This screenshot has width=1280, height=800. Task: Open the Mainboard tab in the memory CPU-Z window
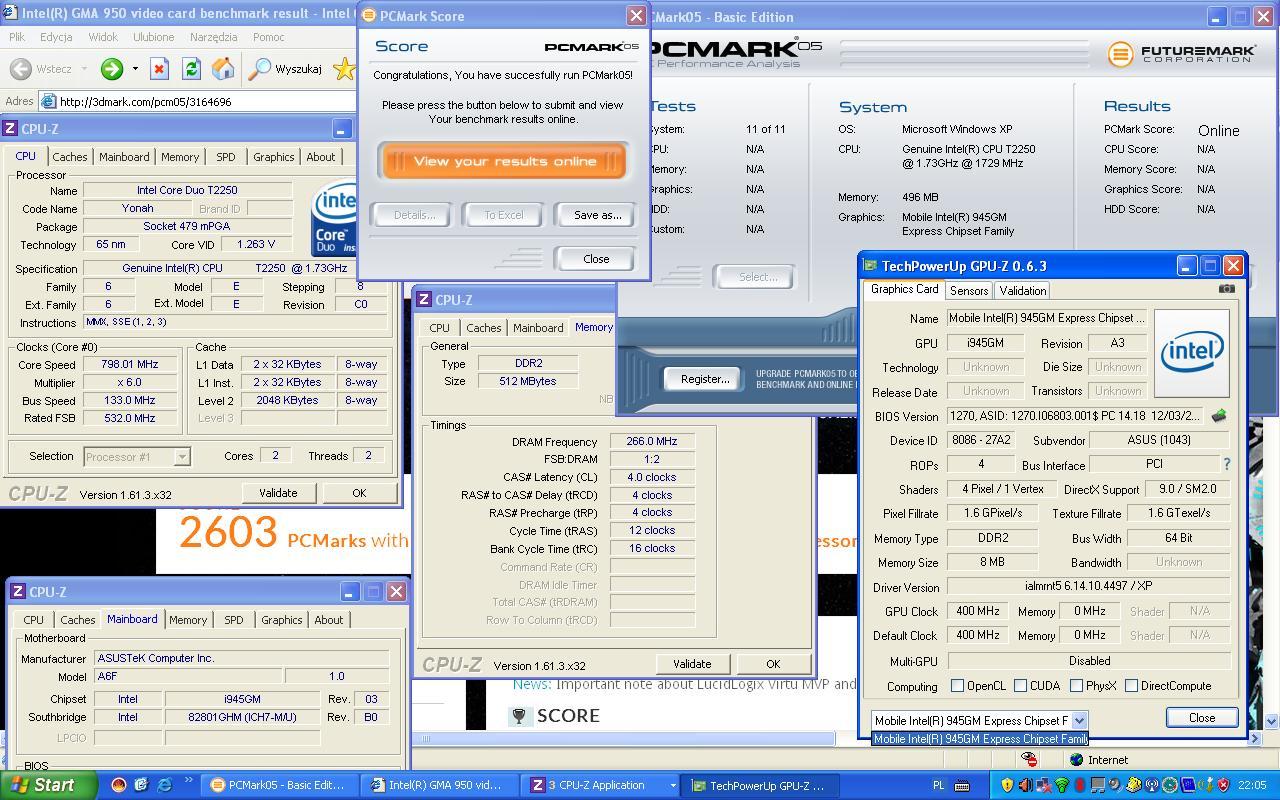point(538,328)
